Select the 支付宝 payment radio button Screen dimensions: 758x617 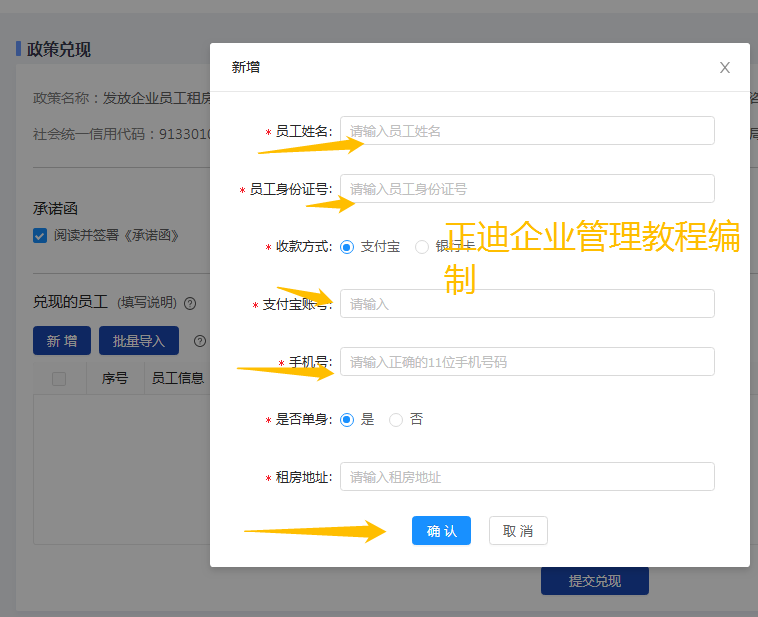click(347, 247)
